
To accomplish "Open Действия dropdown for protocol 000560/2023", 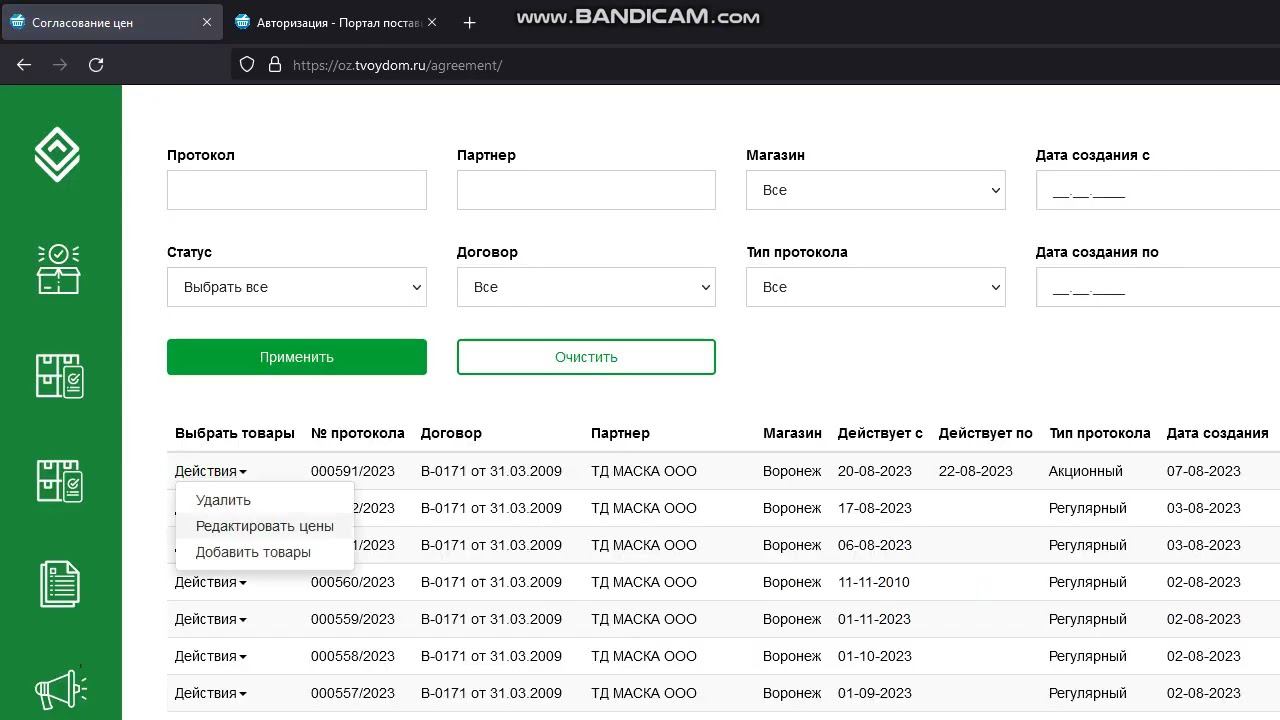I will (211, 582).
